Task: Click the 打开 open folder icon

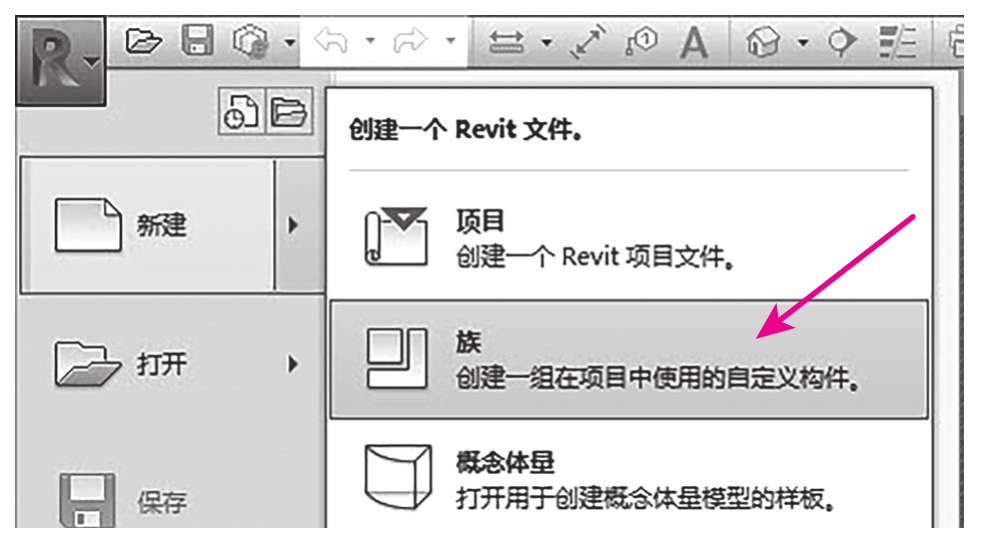Action: pos(87,364)
